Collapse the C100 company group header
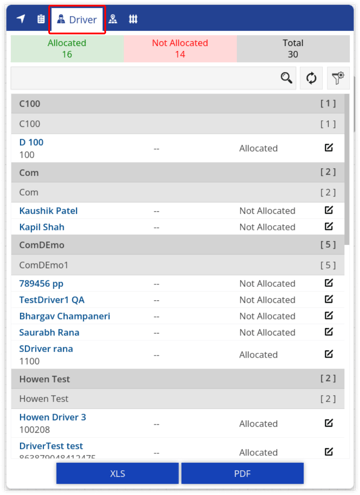The width and height of the screenshot is (360, 495). click(178, 104)
